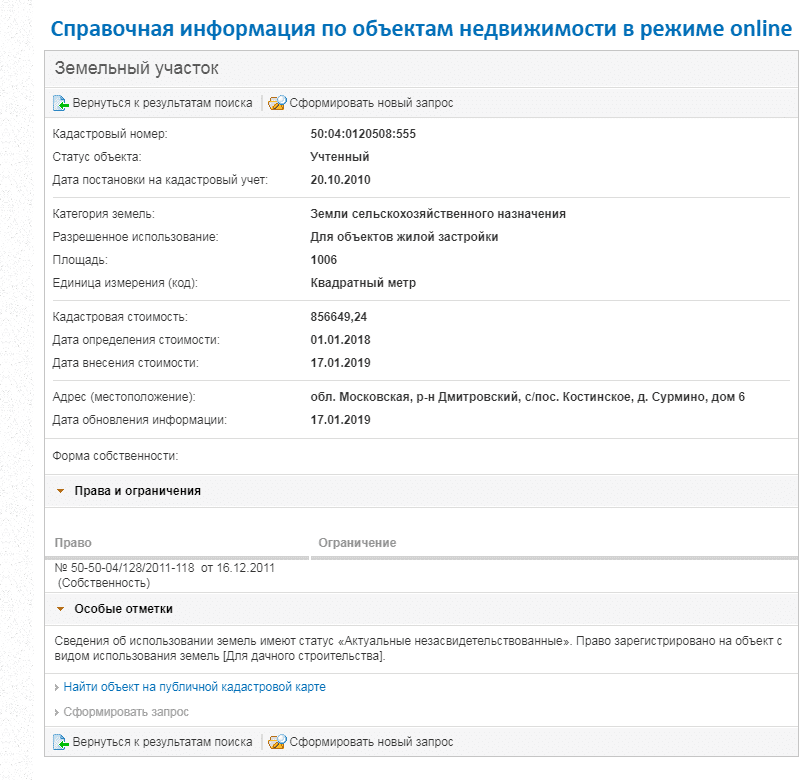807x780 pixels.
Task: Click the top new-request magnifier icon
Action: pos(277,103)
